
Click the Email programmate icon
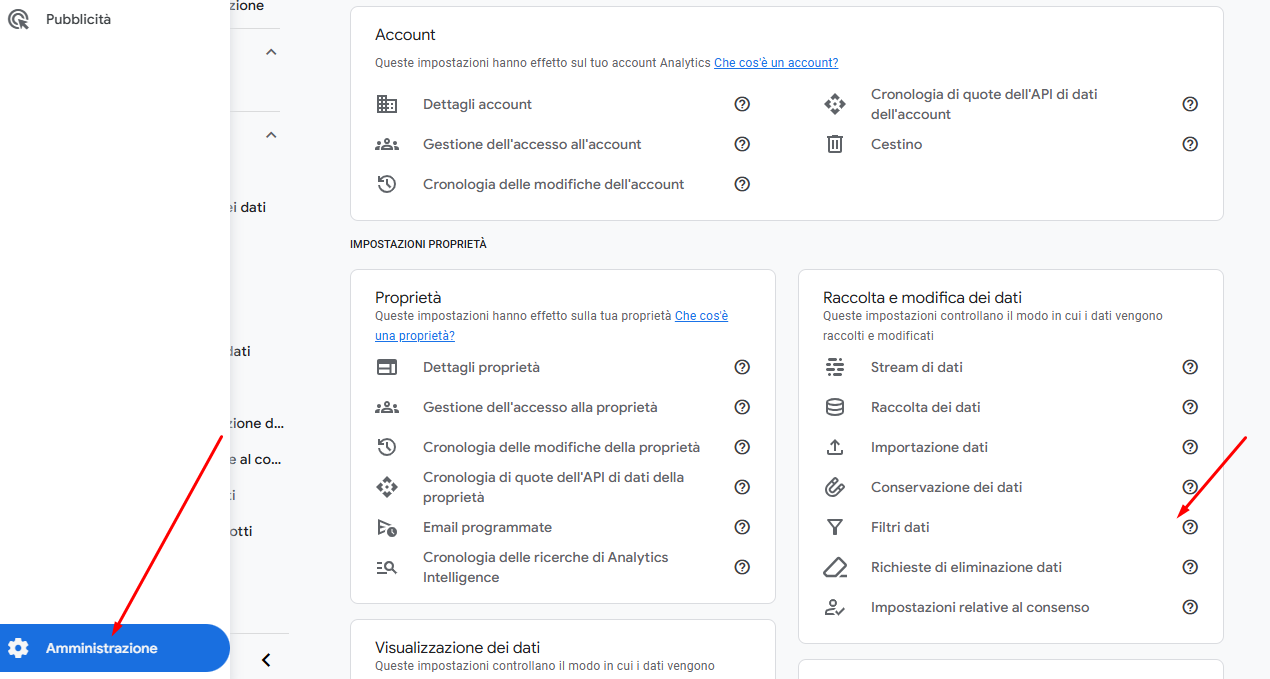[x=387, y=527]
